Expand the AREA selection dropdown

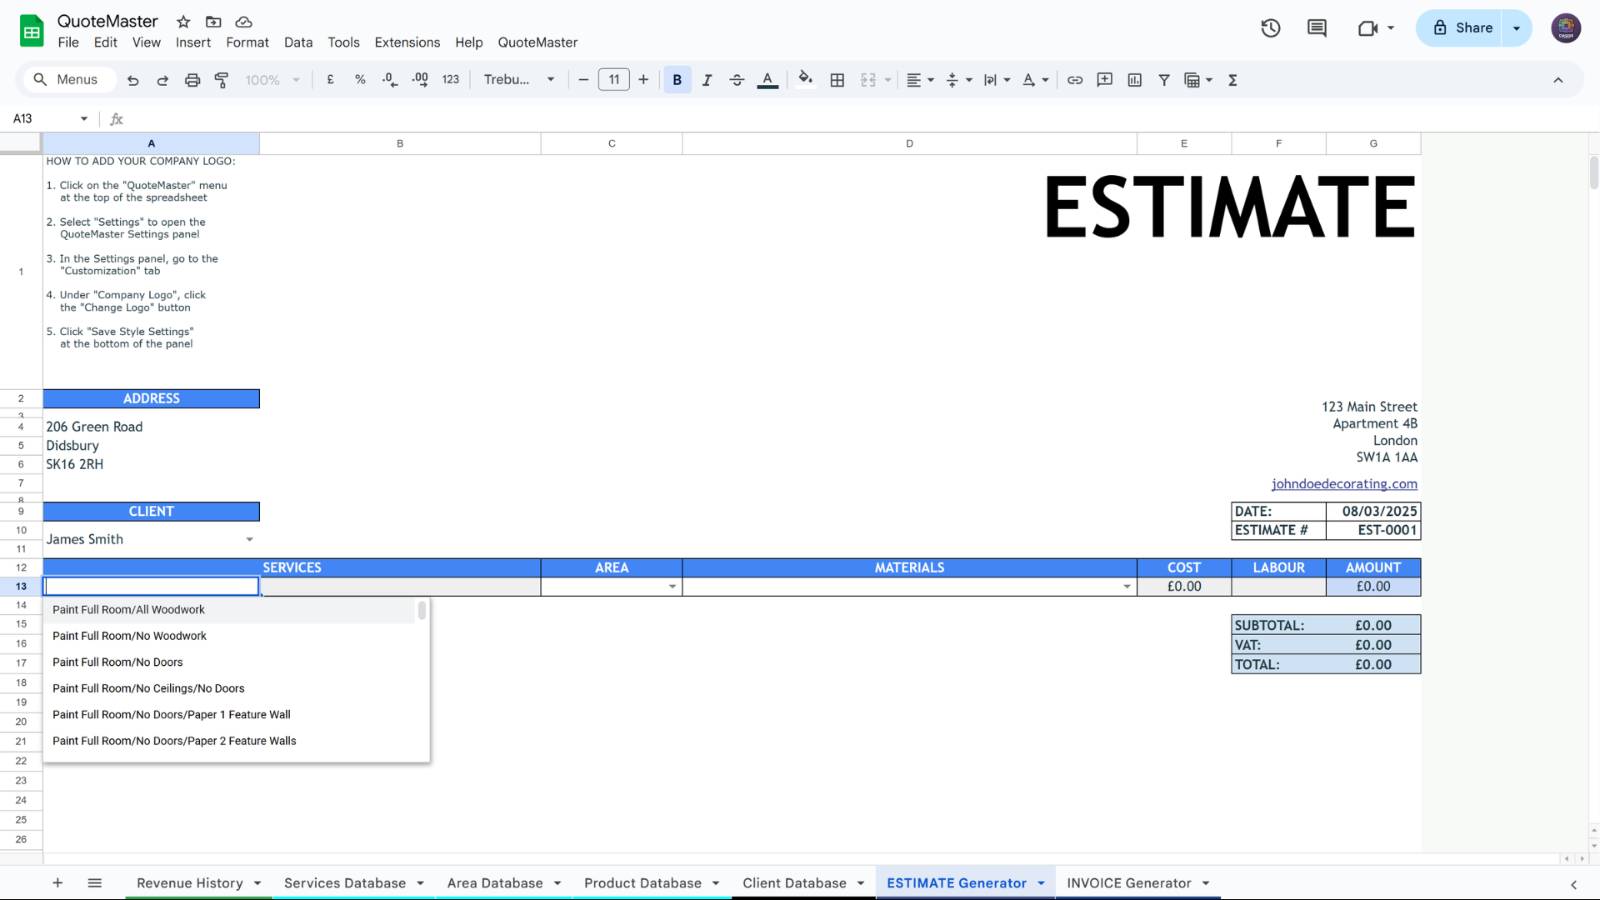[671, 586]
